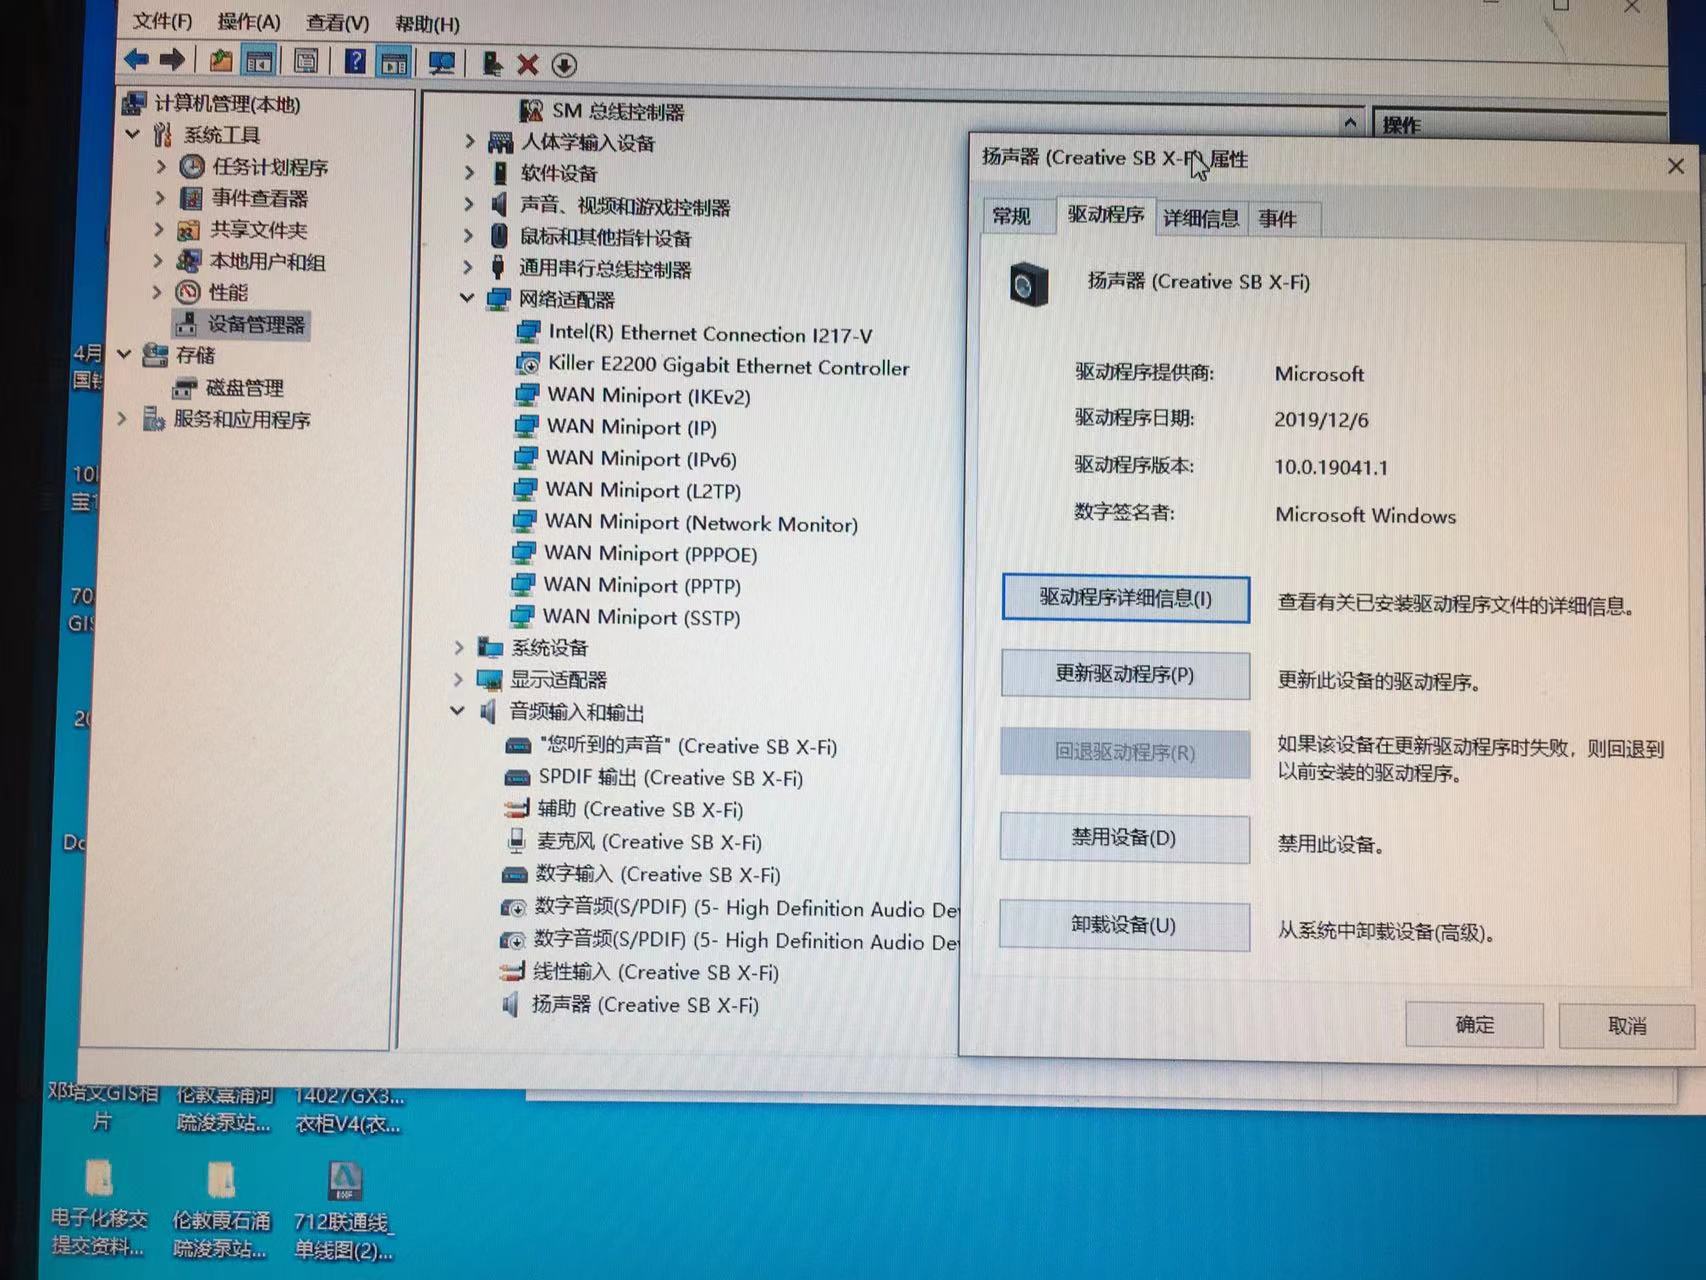Select 事件查看器 tree item

point(259,198)
